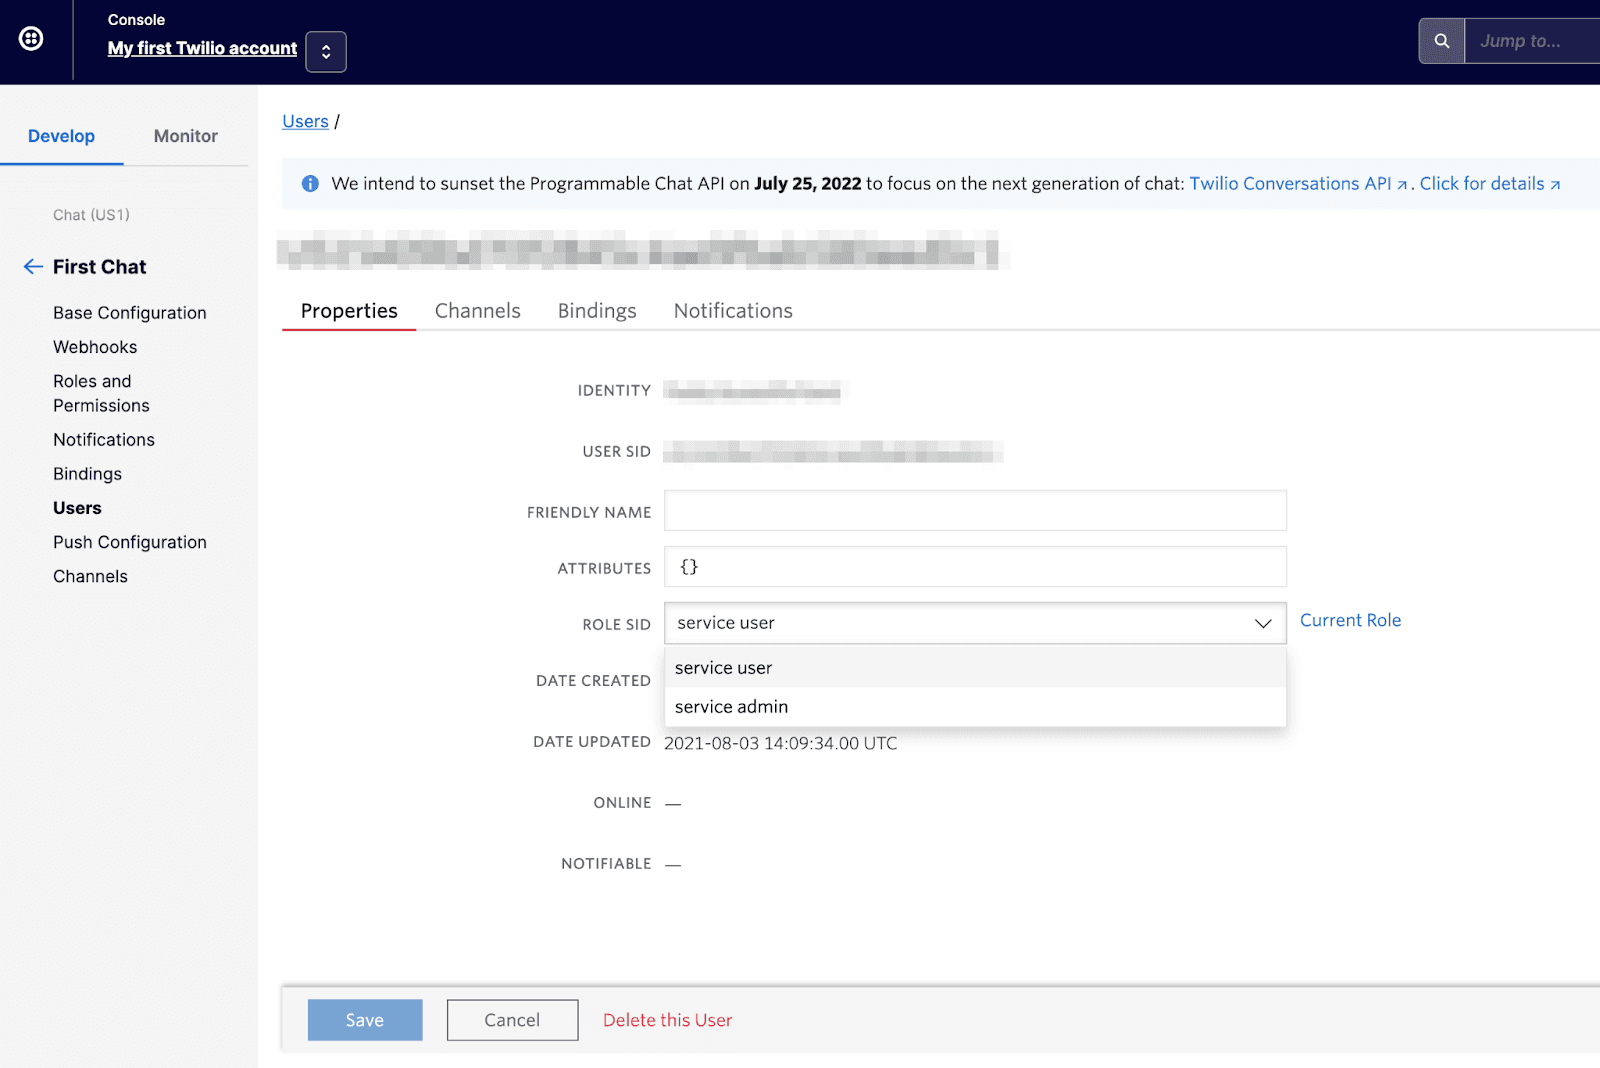Click Delete this User
The width and height of the screenshot is (1600, 1068).
(667, 1019)
